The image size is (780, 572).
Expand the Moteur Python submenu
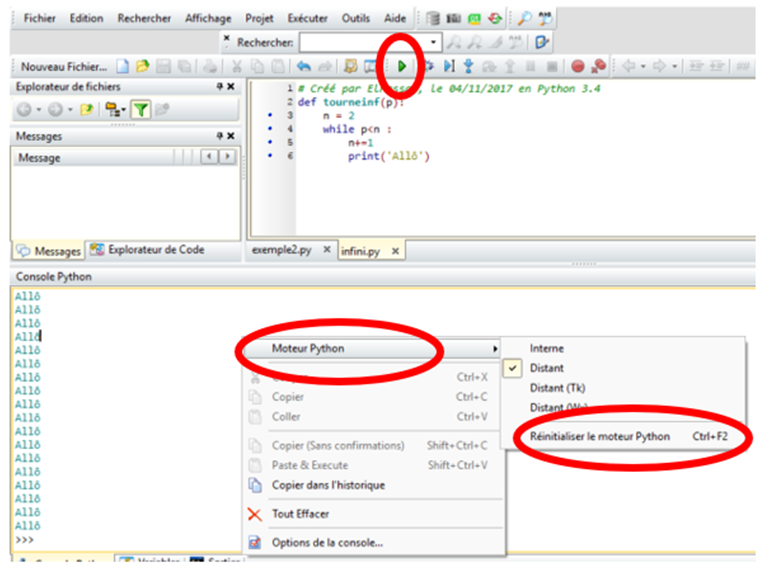tap(308, 348)
